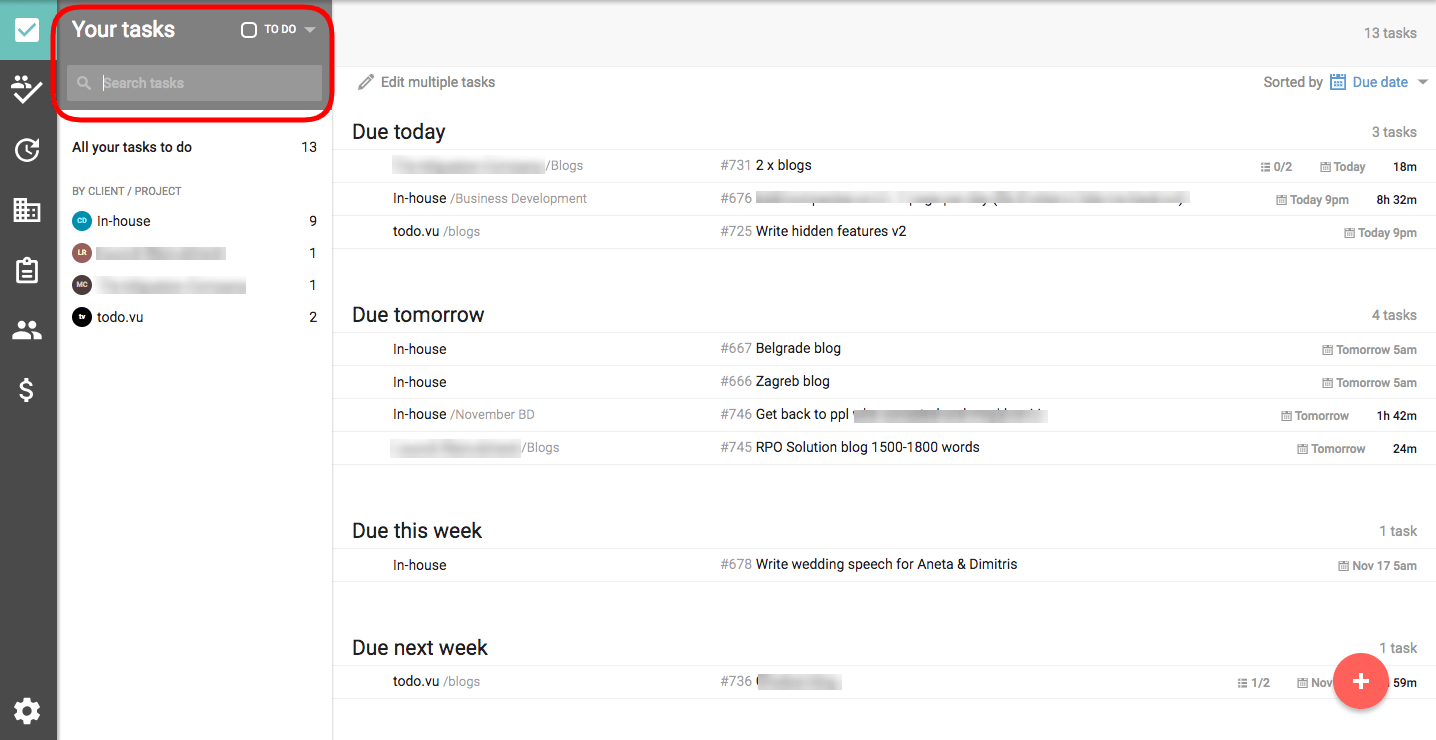Viewport: 1436px width, 740px height.
Task: Open task Belgrade blog
Action: pos(798,348)
